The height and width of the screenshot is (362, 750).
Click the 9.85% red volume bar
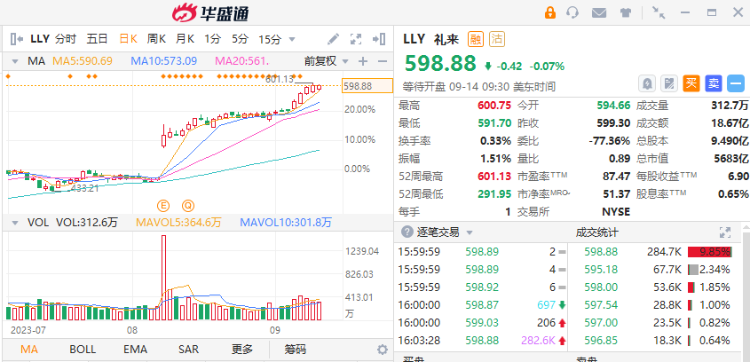click(709, 252)
